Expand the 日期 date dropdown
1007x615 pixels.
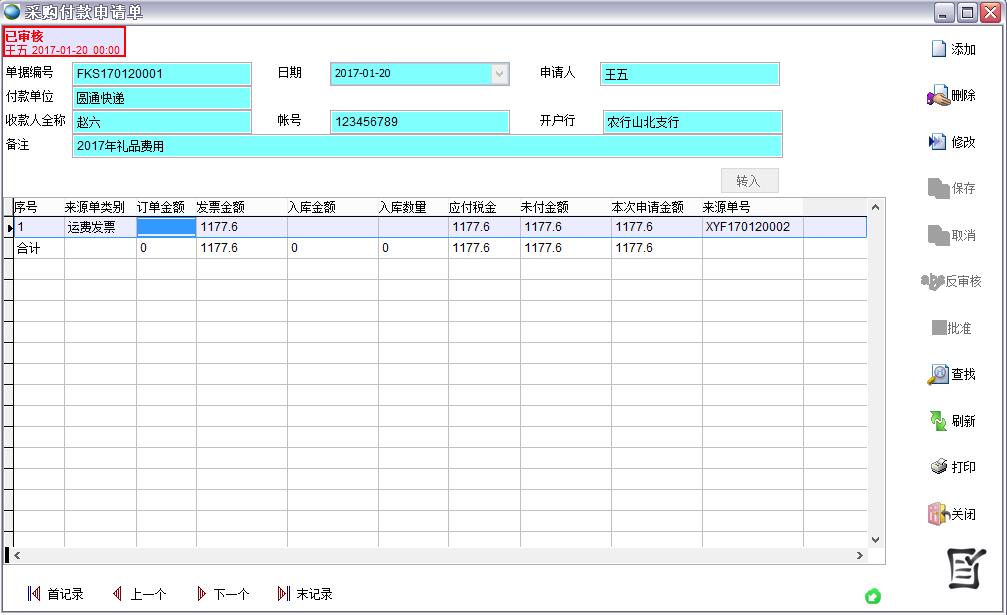(x=499, y=74)
